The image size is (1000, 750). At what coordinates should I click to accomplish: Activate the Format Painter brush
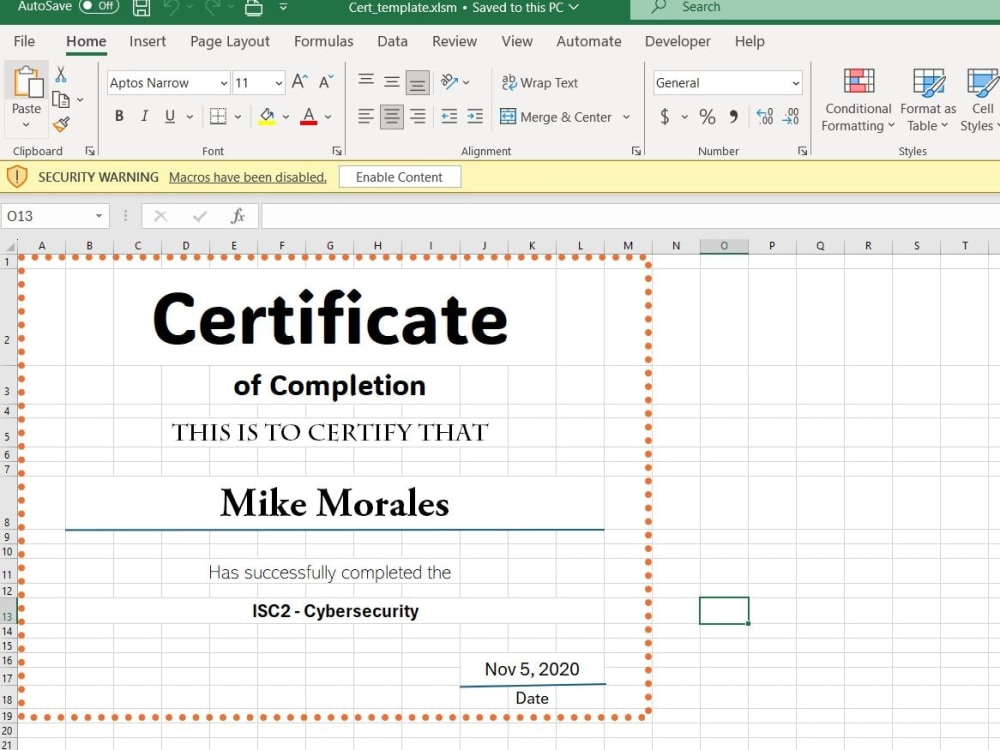click(x=61, y=124)
